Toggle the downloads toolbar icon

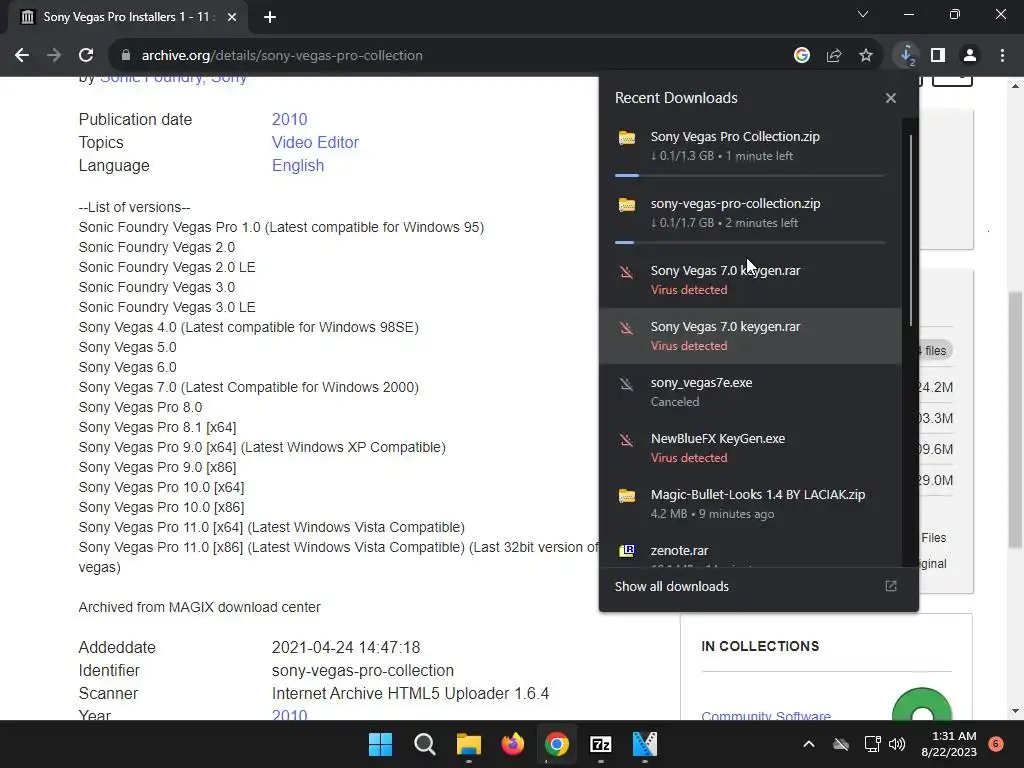click(906, 56)
